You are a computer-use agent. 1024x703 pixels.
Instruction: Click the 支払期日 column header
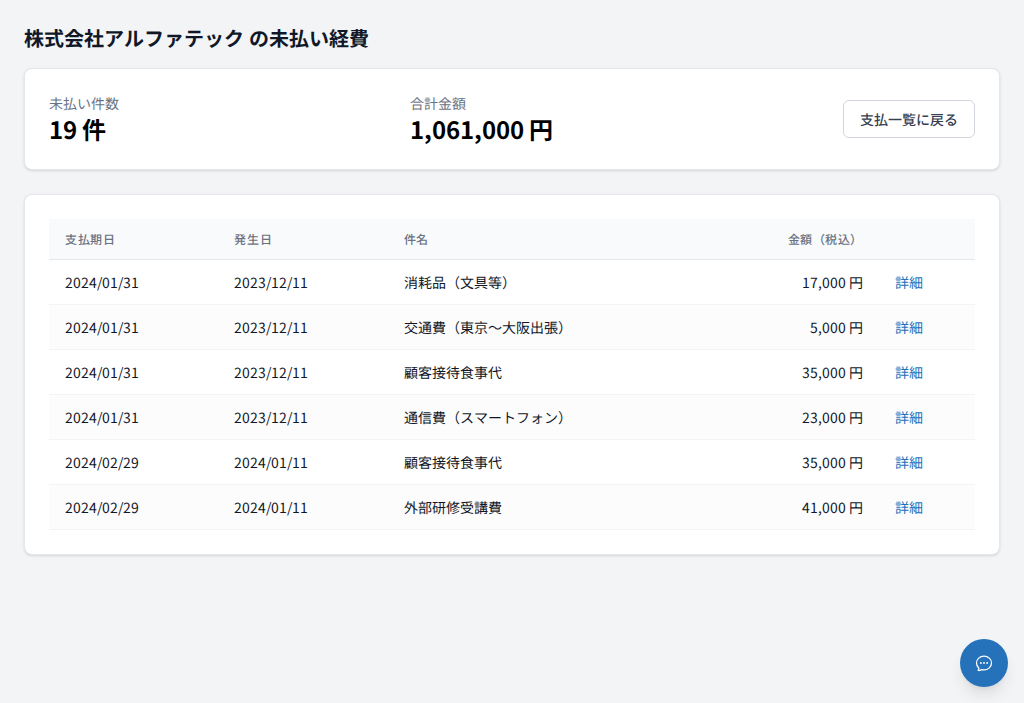click(89, 240)
